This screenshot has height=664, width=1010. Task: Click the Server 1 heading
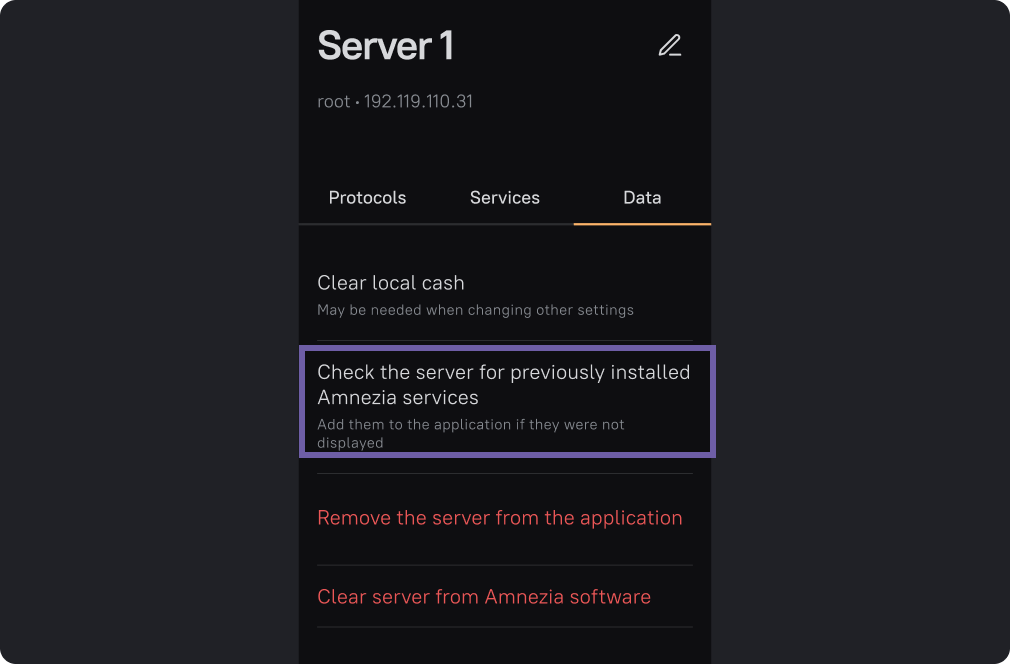pos(385,46)
